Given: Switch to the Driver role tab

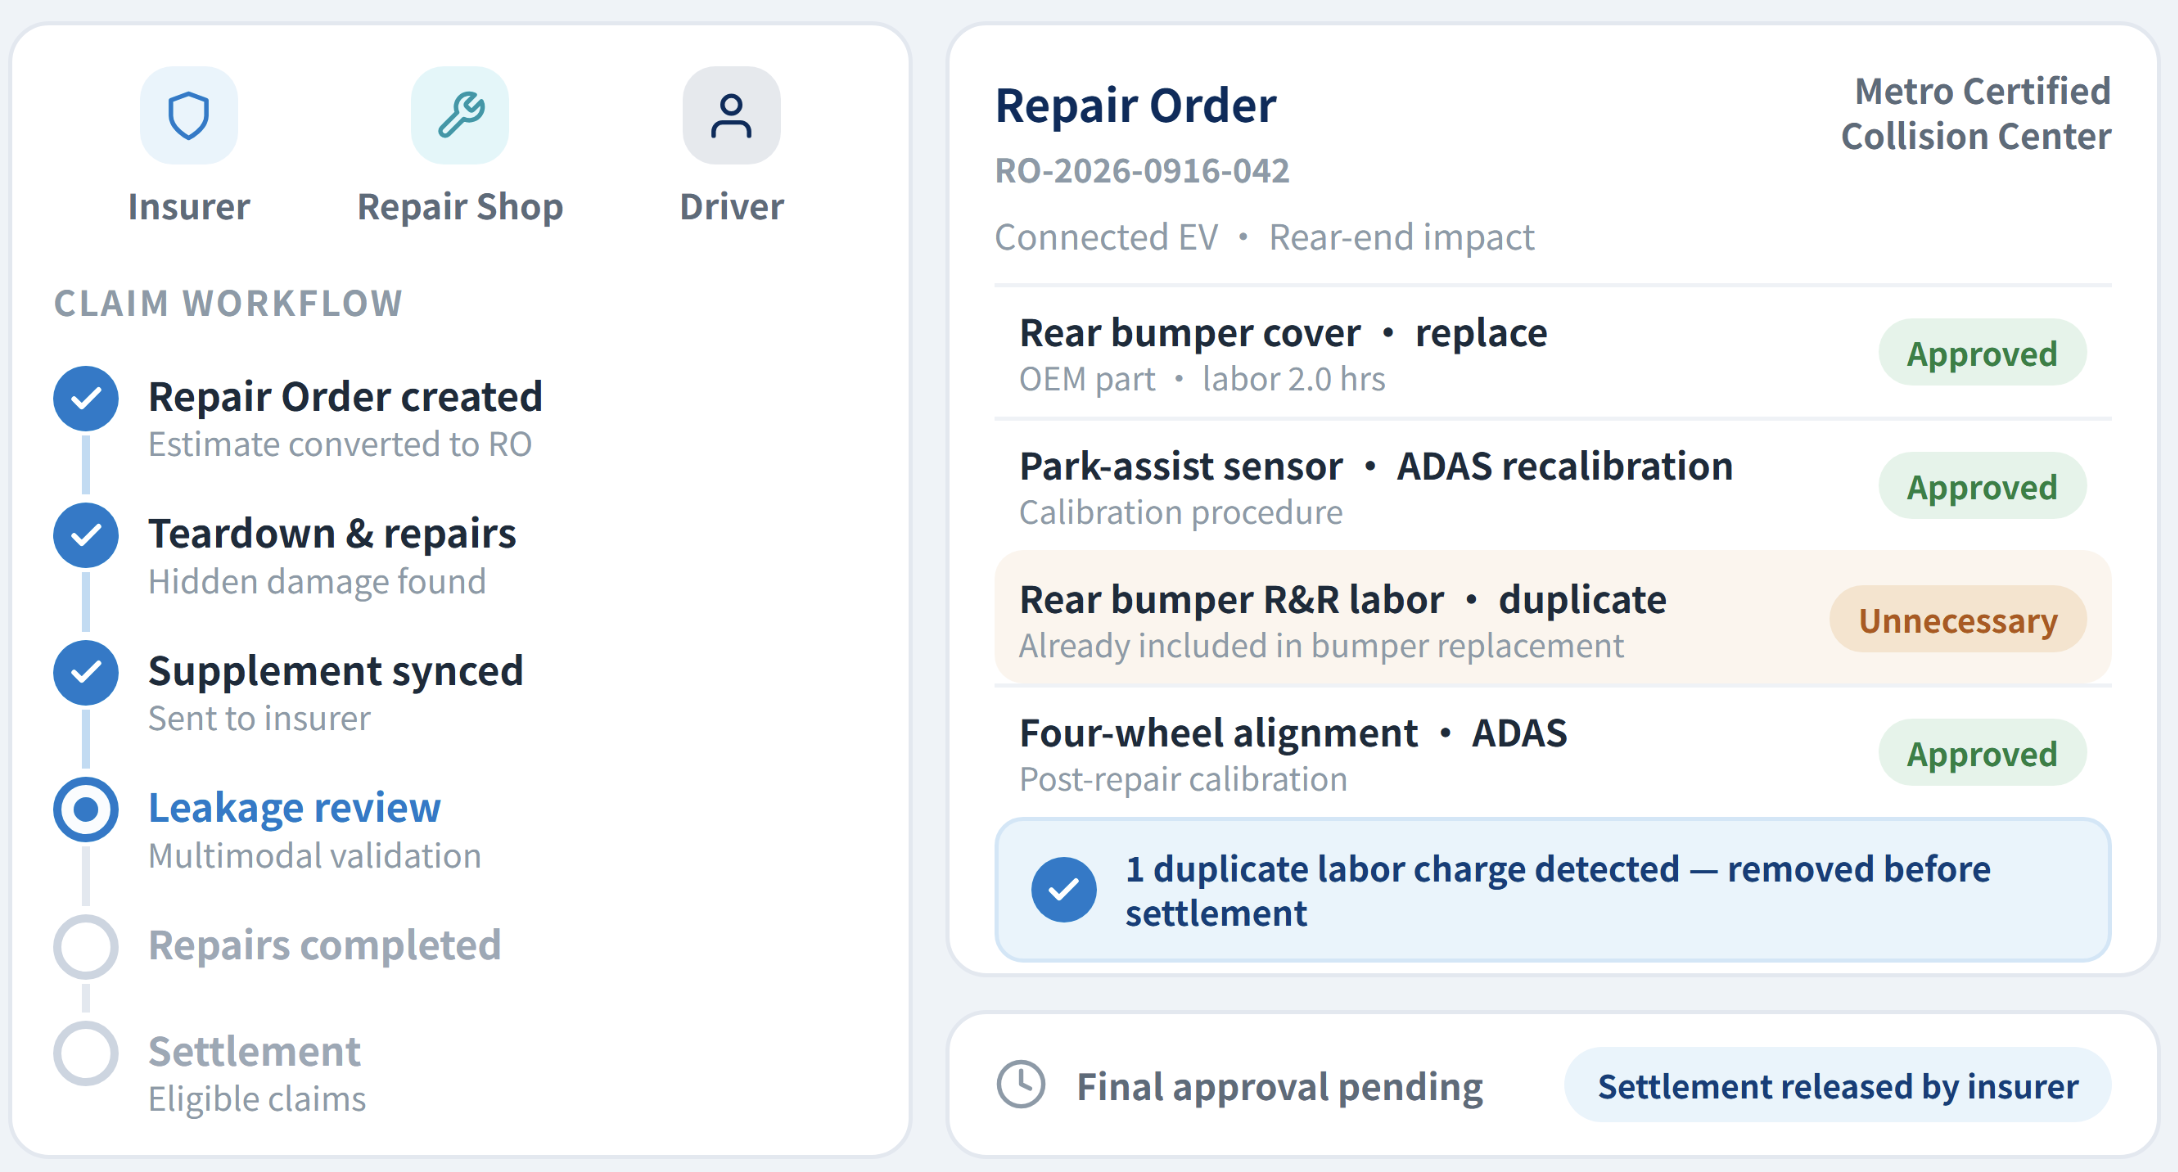Looking at the screenshot, I should tap(731, 146).
